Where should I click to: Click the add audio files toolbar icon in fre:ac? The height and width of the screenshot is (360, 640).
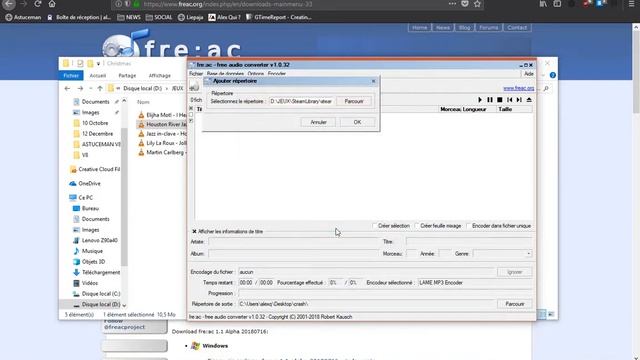(195, 86)
